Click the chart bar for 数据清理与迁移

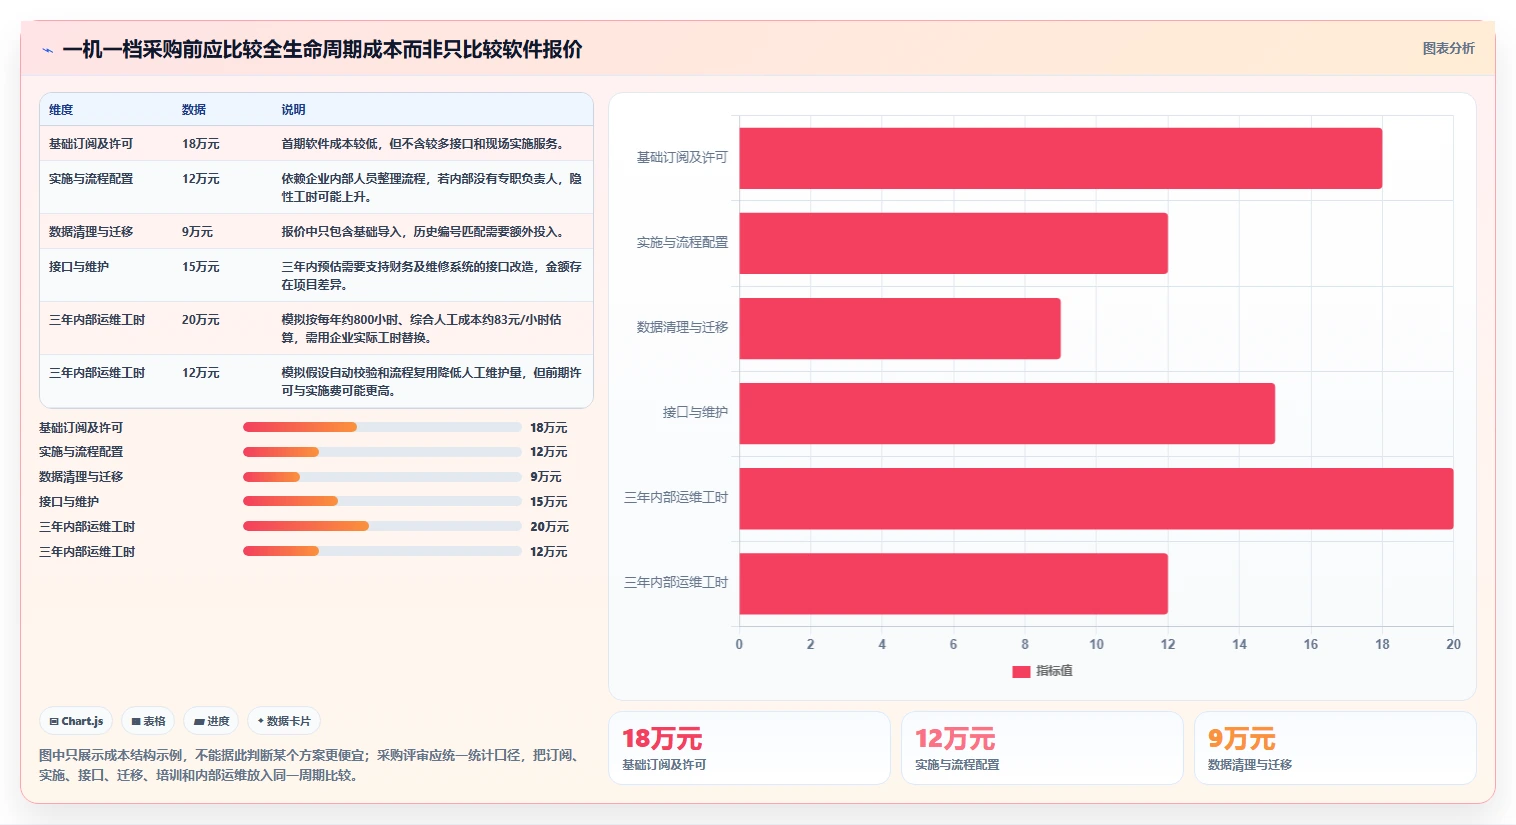coord(900,328)
